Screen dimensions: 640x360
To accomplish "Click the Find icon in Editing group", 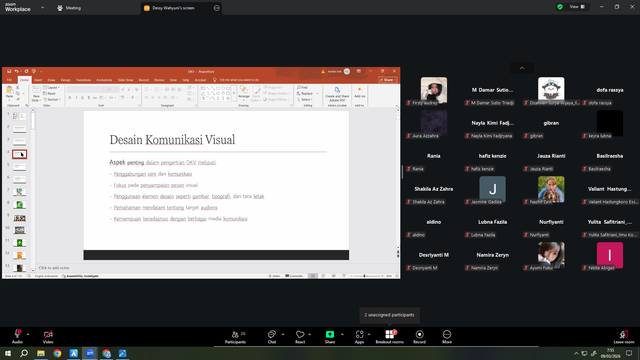I will point(302,88).
